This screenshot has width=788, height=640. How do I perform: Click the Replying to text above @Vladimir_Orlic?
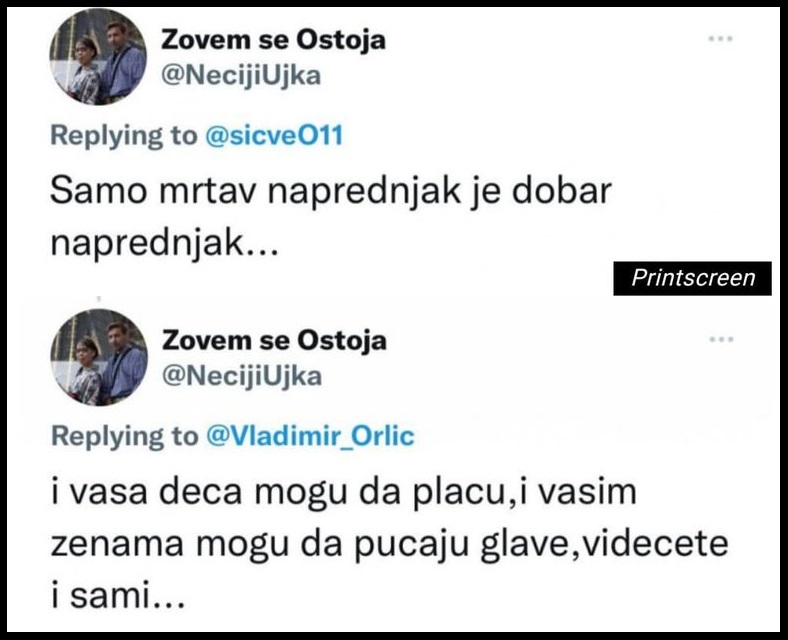[124, 436]
